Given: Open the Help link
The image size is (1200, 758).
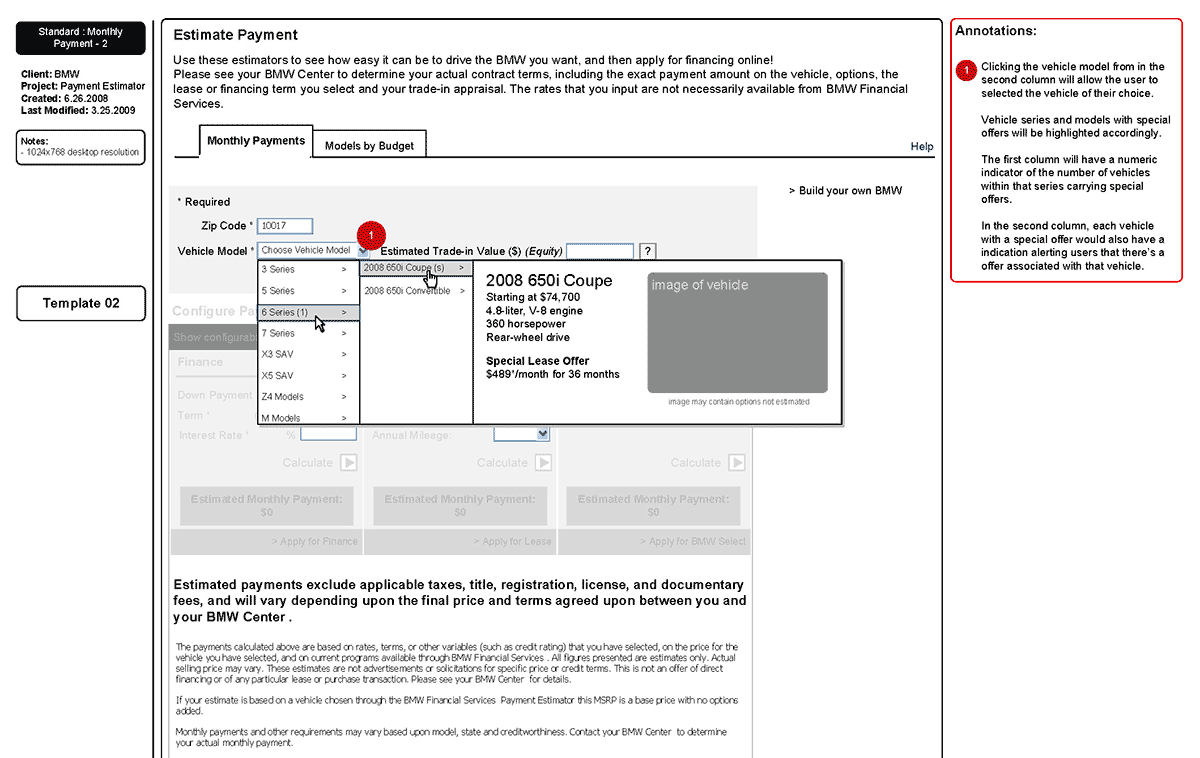Looking at the screenshot, I should [921, 147].
